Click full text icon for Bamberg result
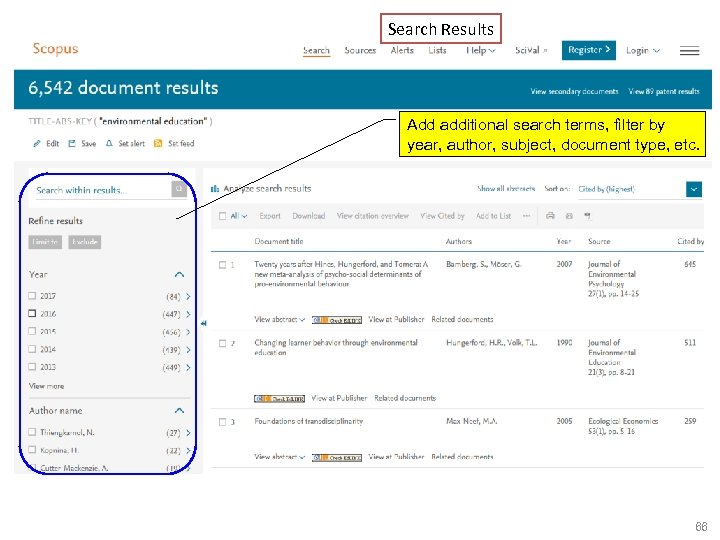The height and width of the screenshot is (540, 720). coord(337,320)
